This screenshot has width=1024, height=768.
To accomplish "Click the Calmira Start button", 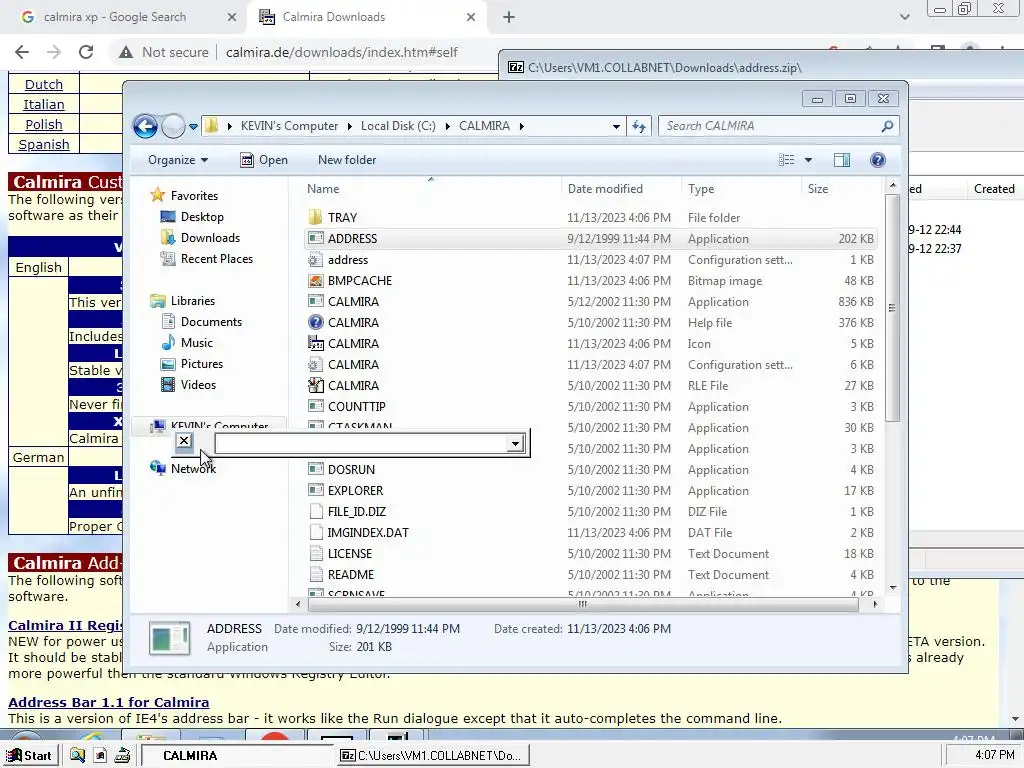I will (29, 756).
